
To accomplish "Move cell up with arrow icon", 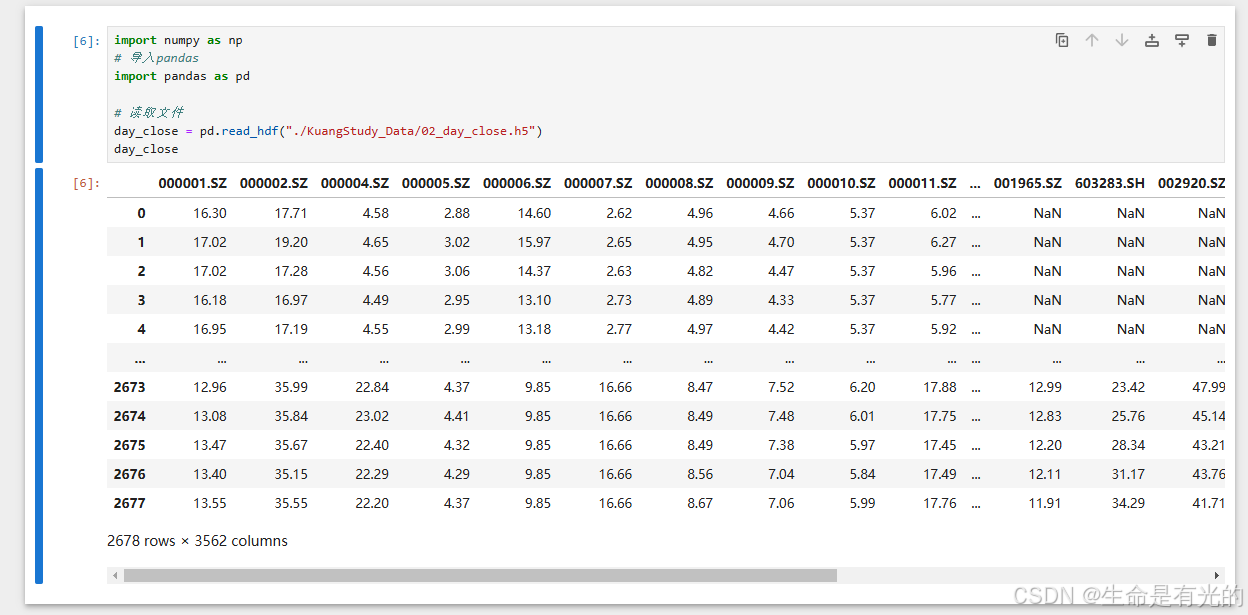I will pyautogui.click(x=1092, y=40).
